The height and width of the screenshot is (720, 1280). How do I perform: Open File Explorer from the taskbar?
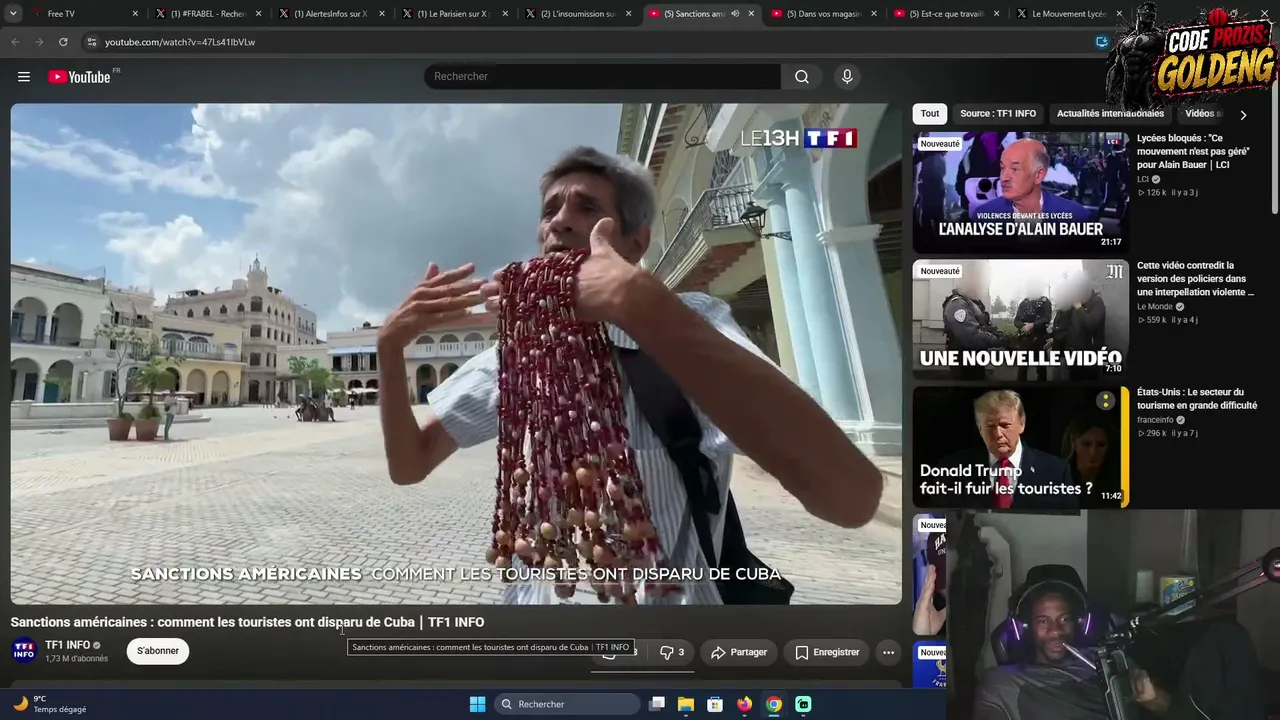[x=686, y=704]
